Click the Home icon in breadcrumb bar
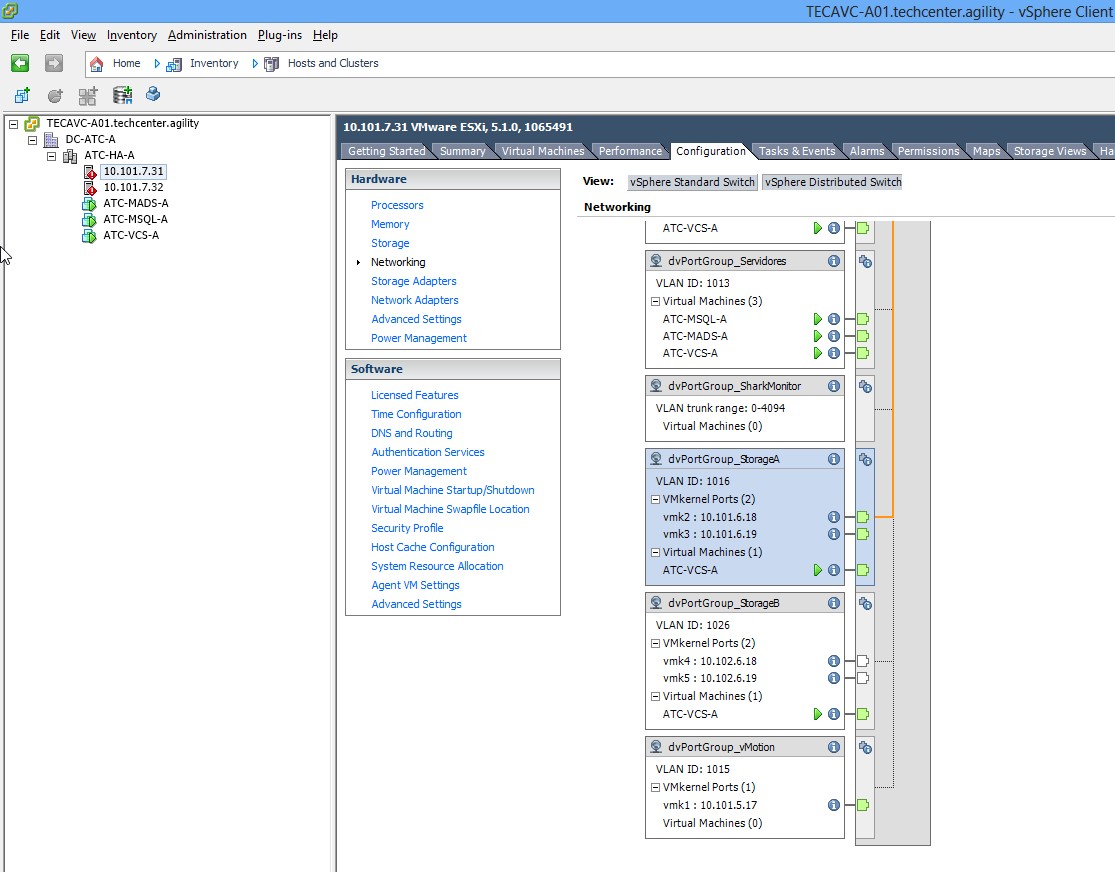The width and height of the screenshot is (1115, 872). coord(97,63)
